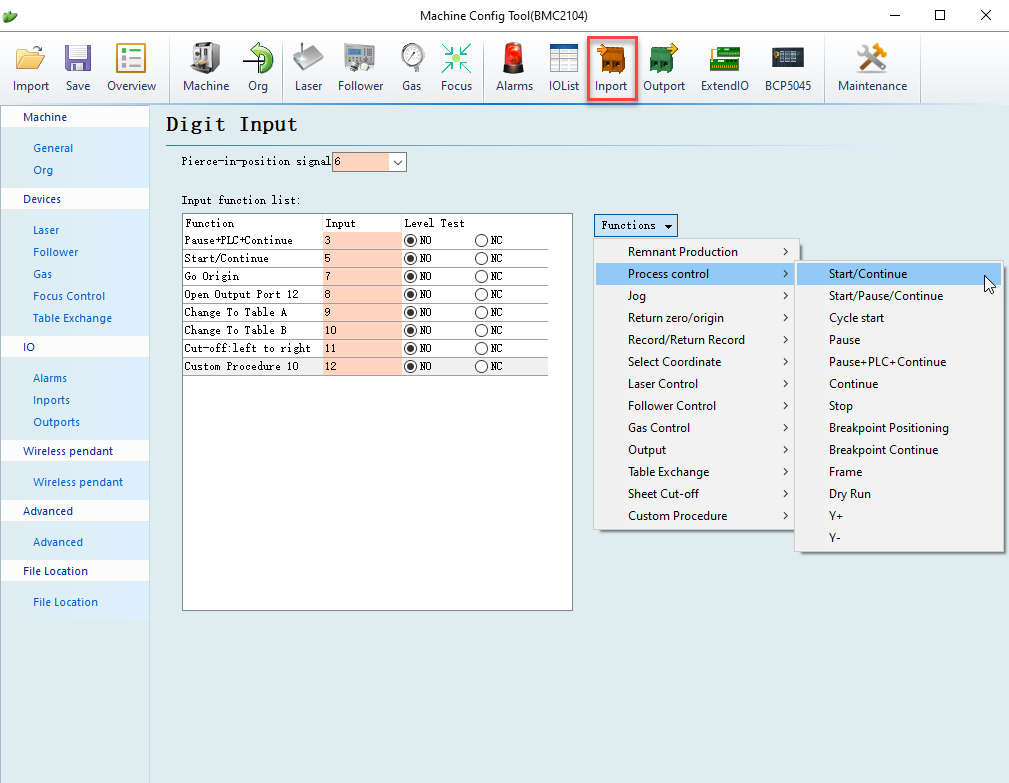Choose Dry Run from the submenu

[899, 494]
